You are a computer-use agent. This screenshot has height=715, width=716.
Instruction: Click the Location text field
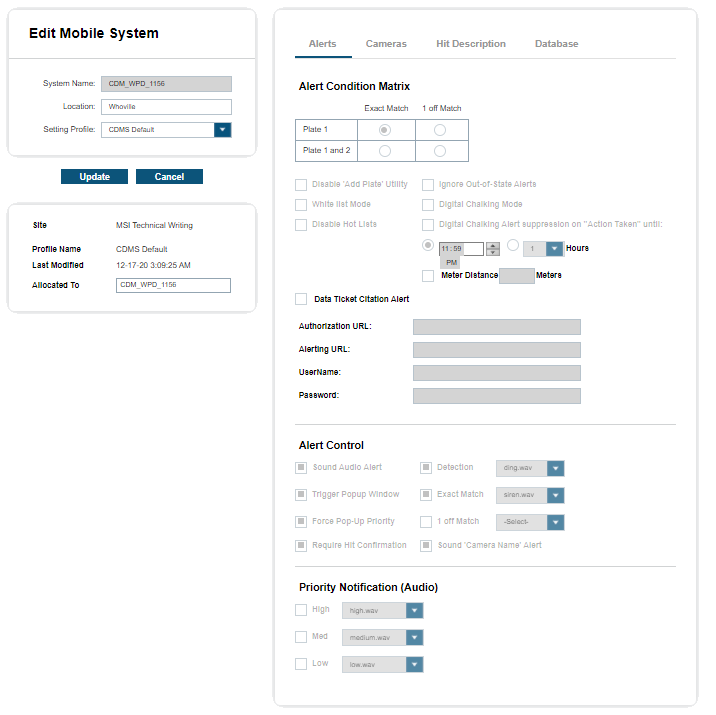[x=166, y=107]
